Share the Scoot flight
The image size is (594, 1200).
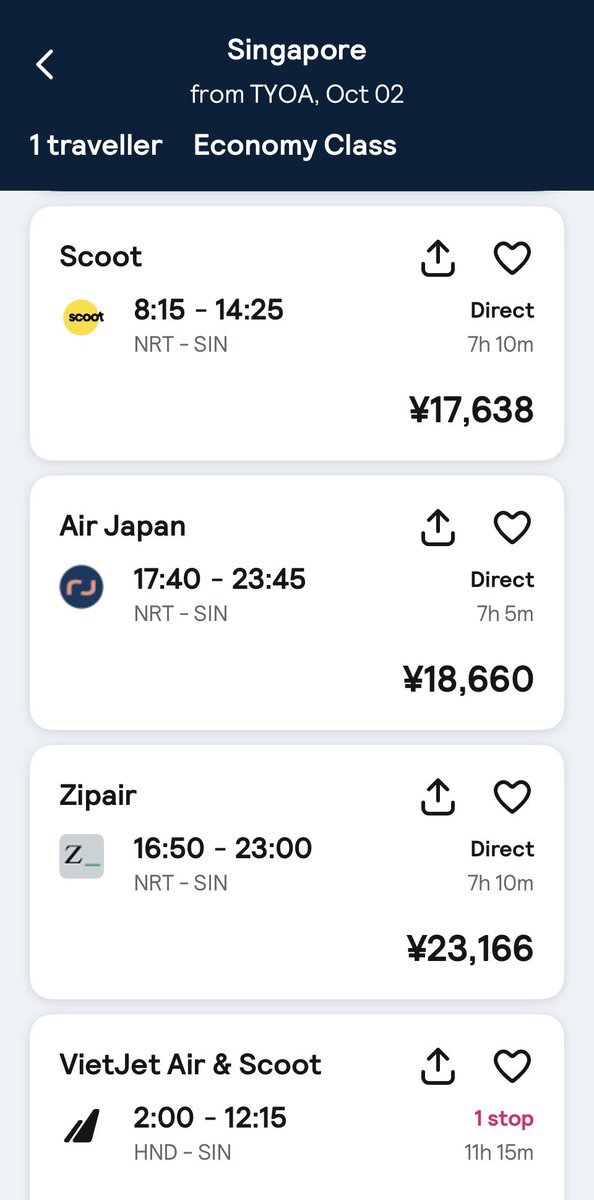437,258
